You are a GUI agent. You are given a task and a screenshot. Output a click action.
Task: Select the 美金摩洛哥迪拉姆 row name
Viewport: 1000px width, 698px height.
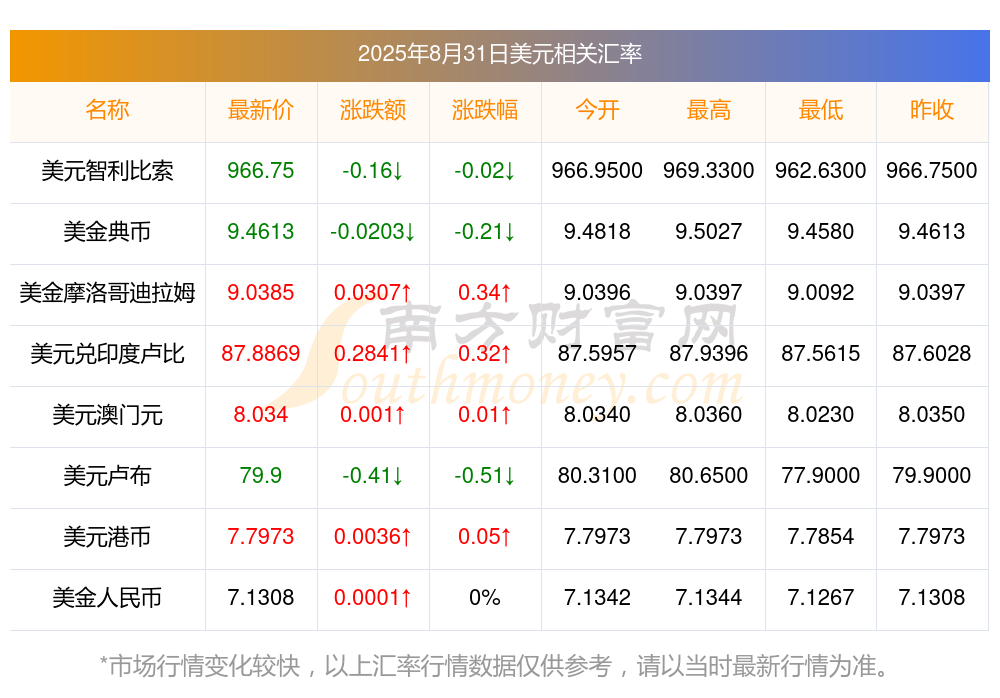tap(107, 293)
